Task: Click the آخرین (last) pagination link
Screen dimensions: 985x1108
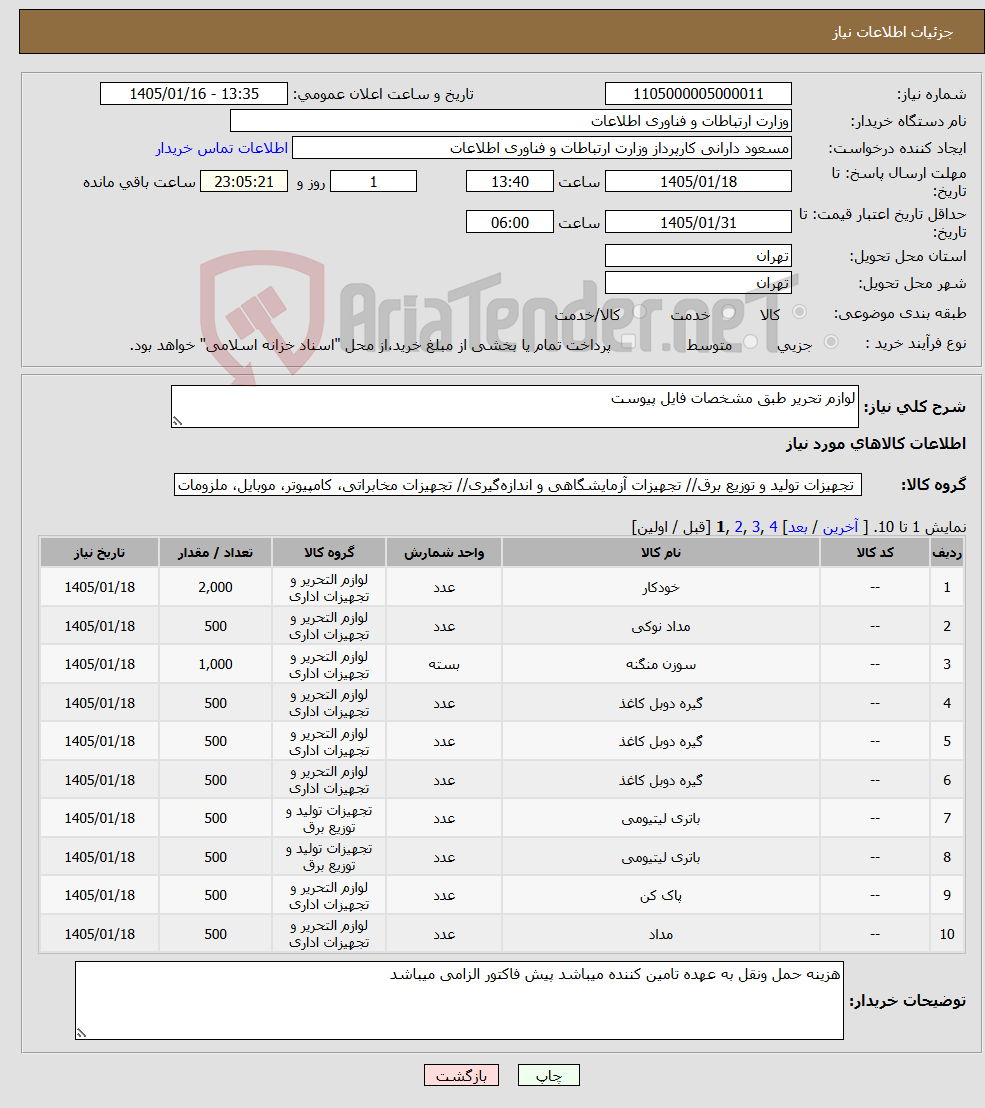Action: [840, 527]
